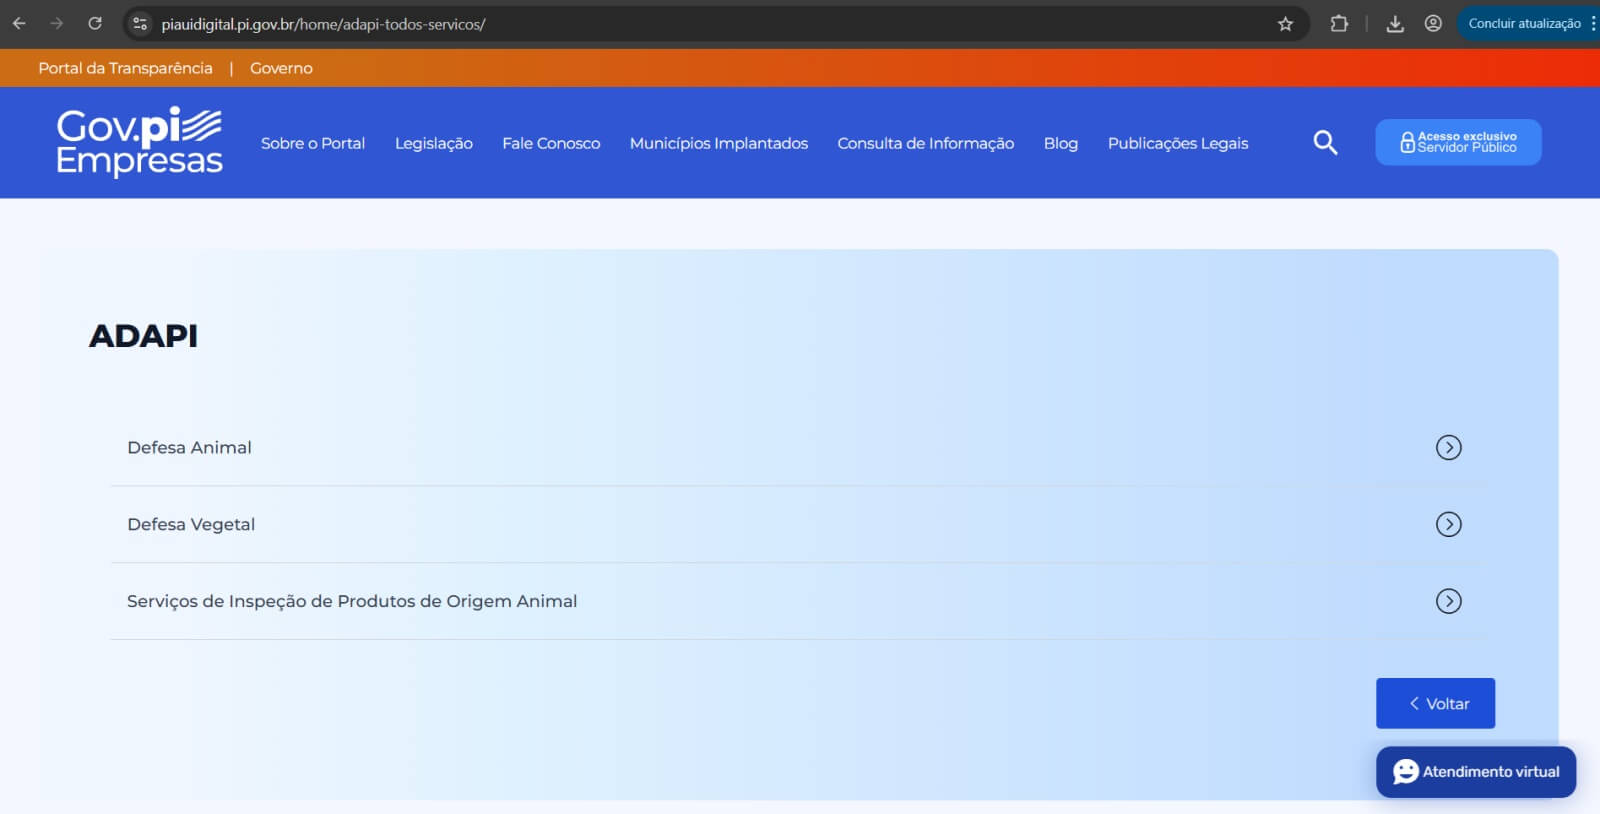Expand Defesa Vegetal arrow
Image resolution: width=1600 pixels, height=814 pixels.
1448,524
